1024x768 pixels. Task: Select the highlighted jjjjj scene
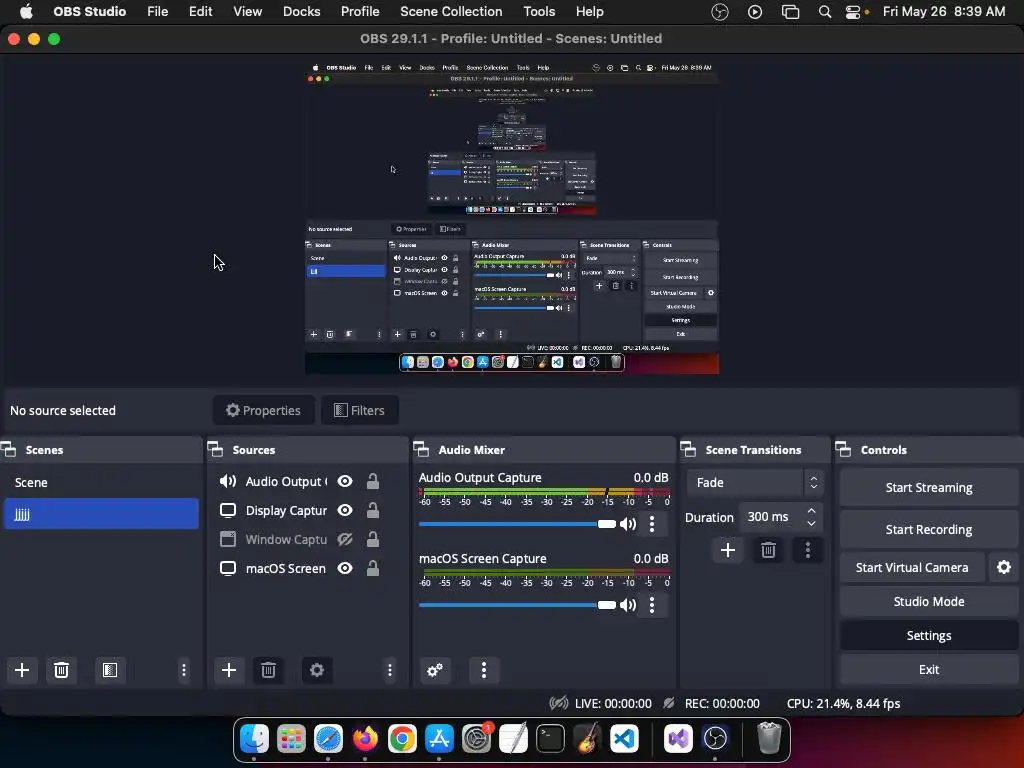[x=101, y=514]
